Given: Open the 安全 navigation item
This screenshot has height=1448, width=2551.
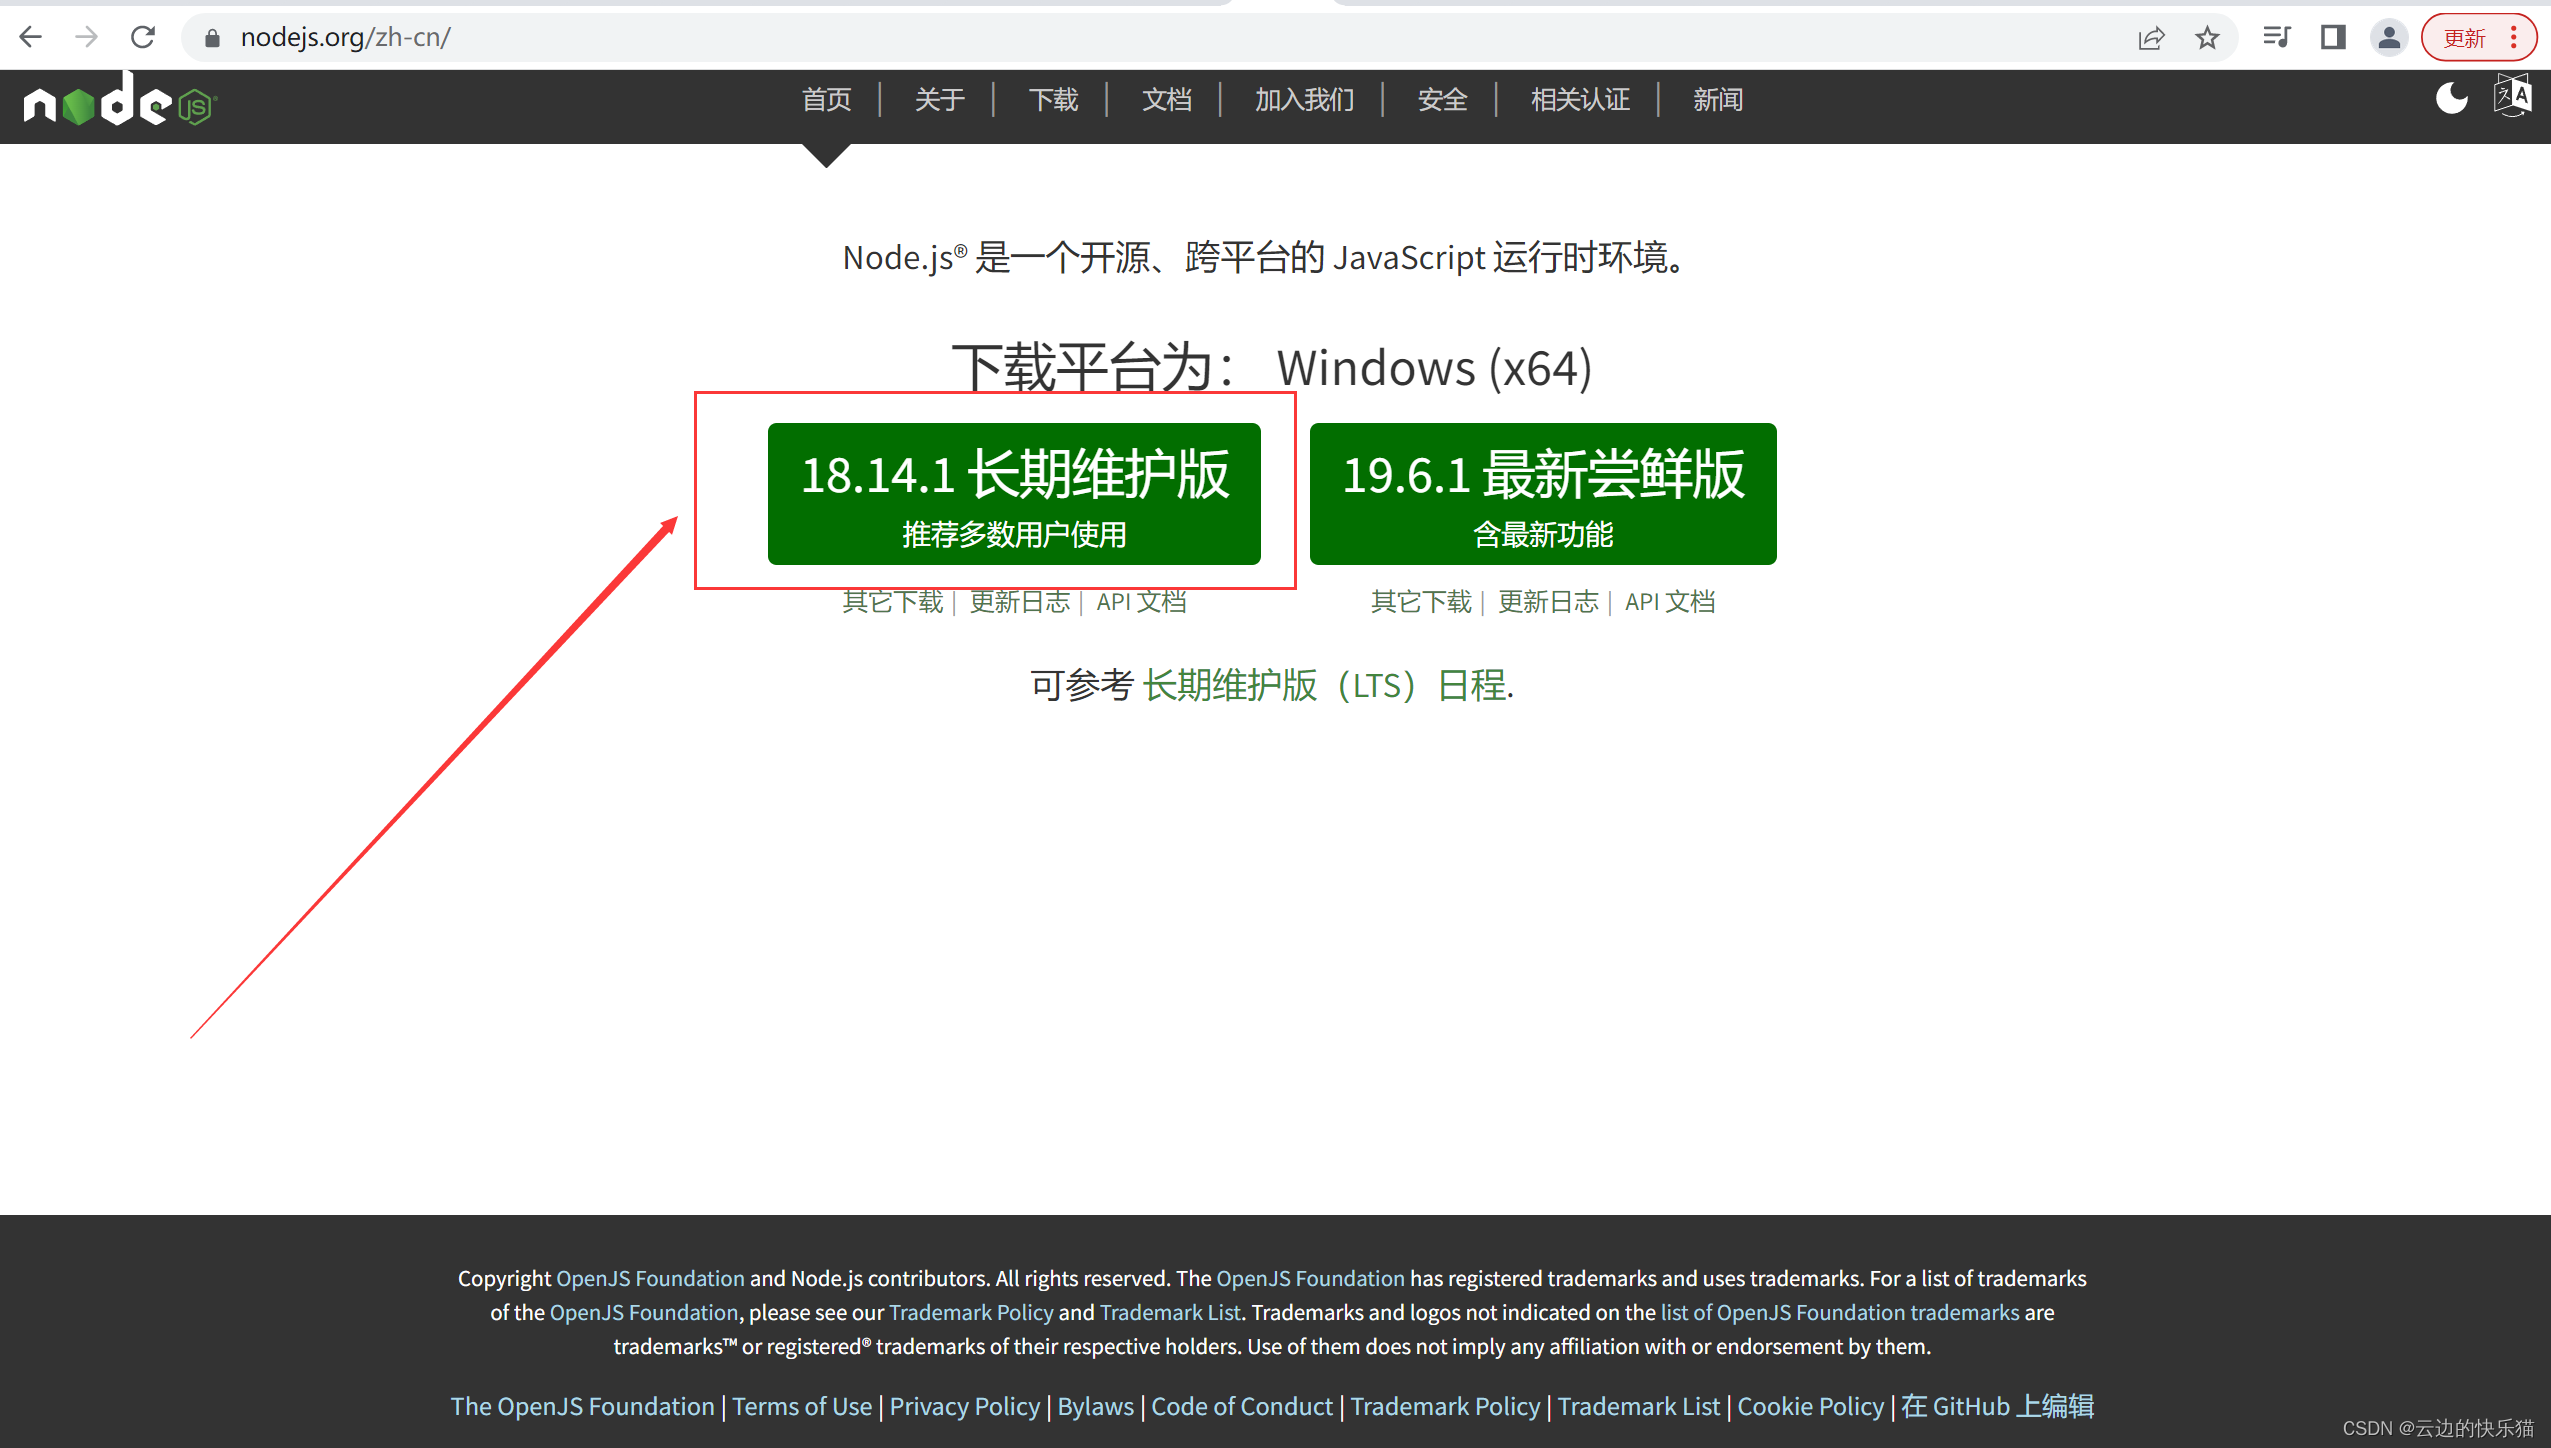Looking at the screenshot, I should tap(1443, 99).
